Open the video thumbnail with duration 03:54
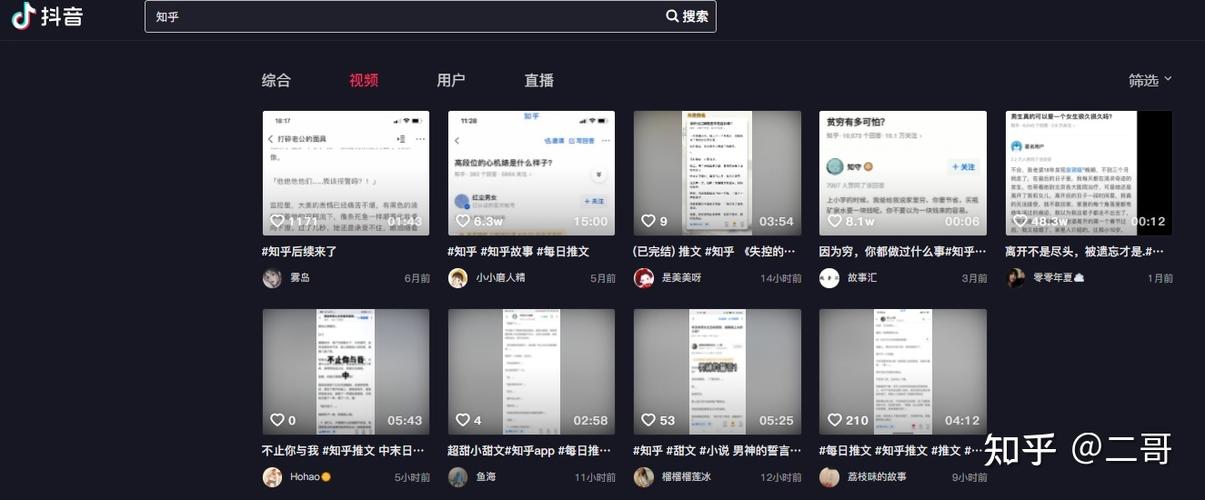Image resolution: width=1205 pixels, height=500 pixels. (717, 173)
